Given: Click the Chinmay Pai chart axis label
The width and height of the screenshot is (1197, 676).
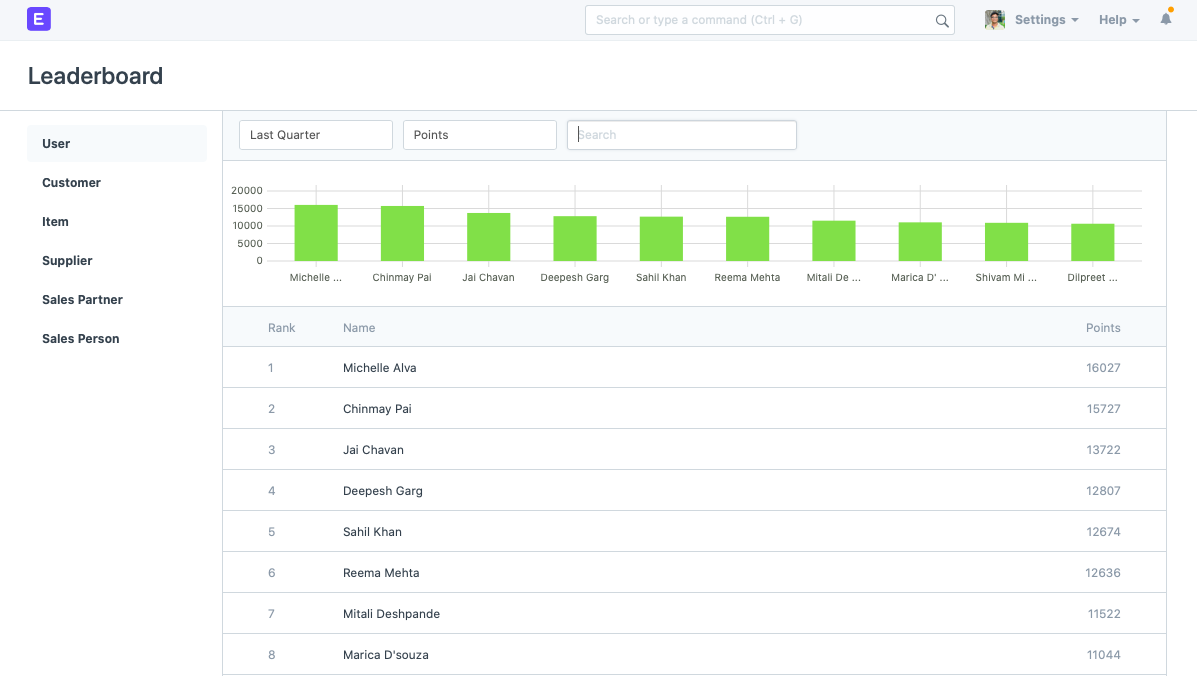Looking at the screenshot, I should click(402, 278).
